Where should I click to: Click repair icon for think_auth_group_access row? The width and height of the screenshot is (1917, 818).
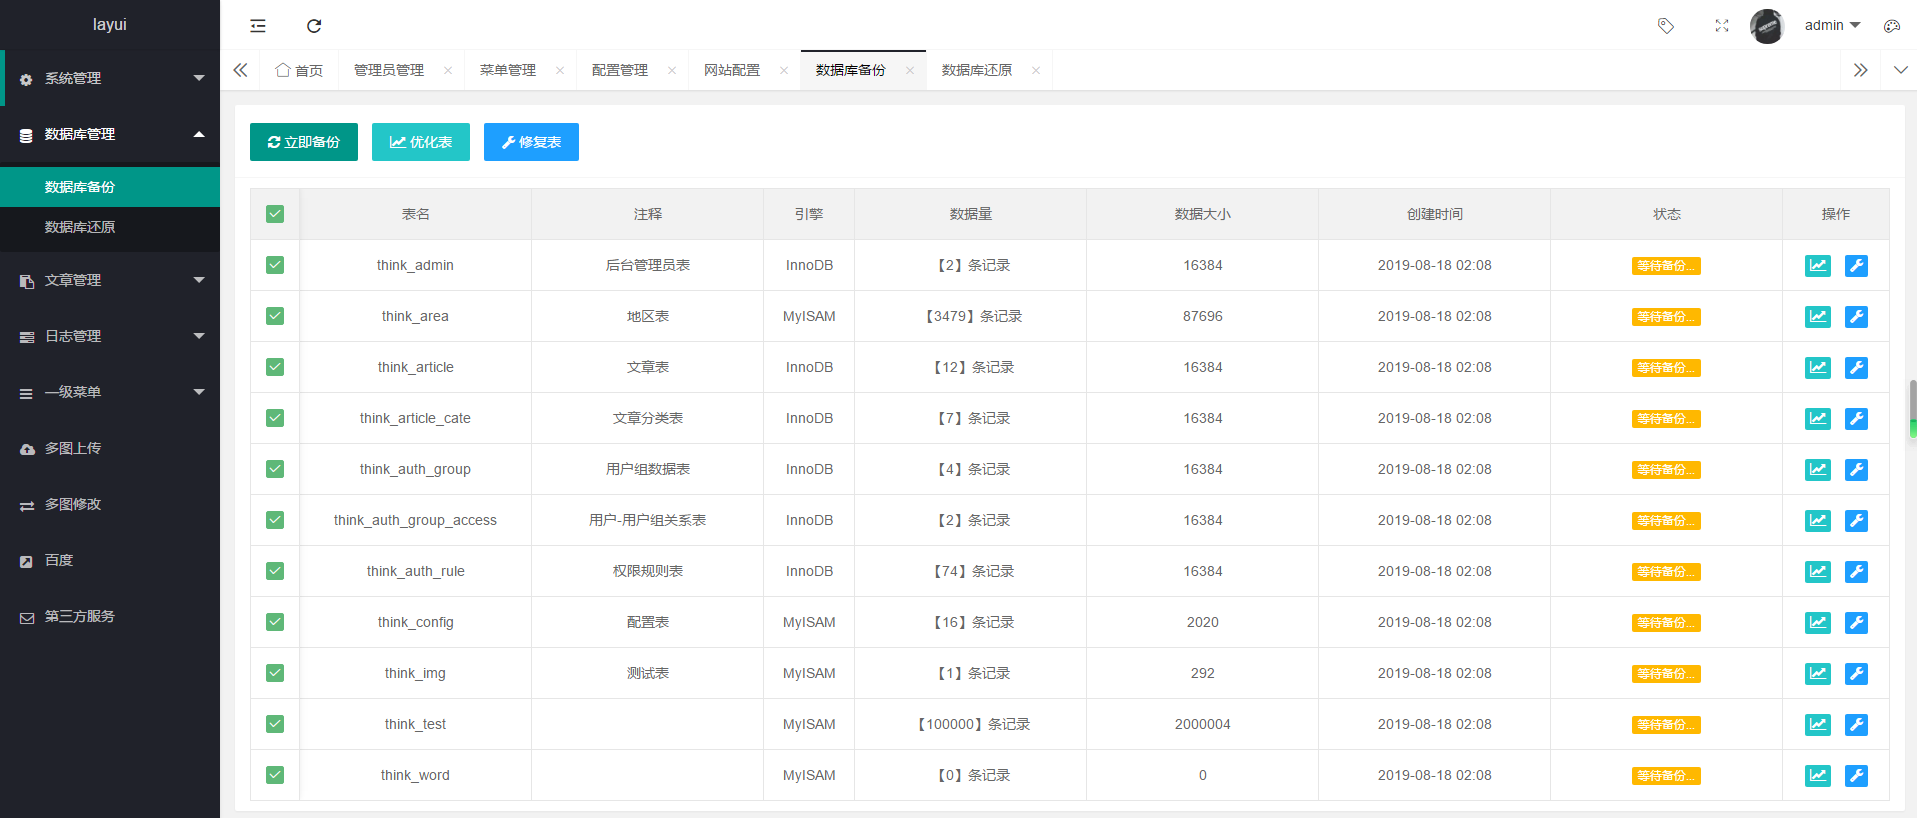[x=1856, y=521]
